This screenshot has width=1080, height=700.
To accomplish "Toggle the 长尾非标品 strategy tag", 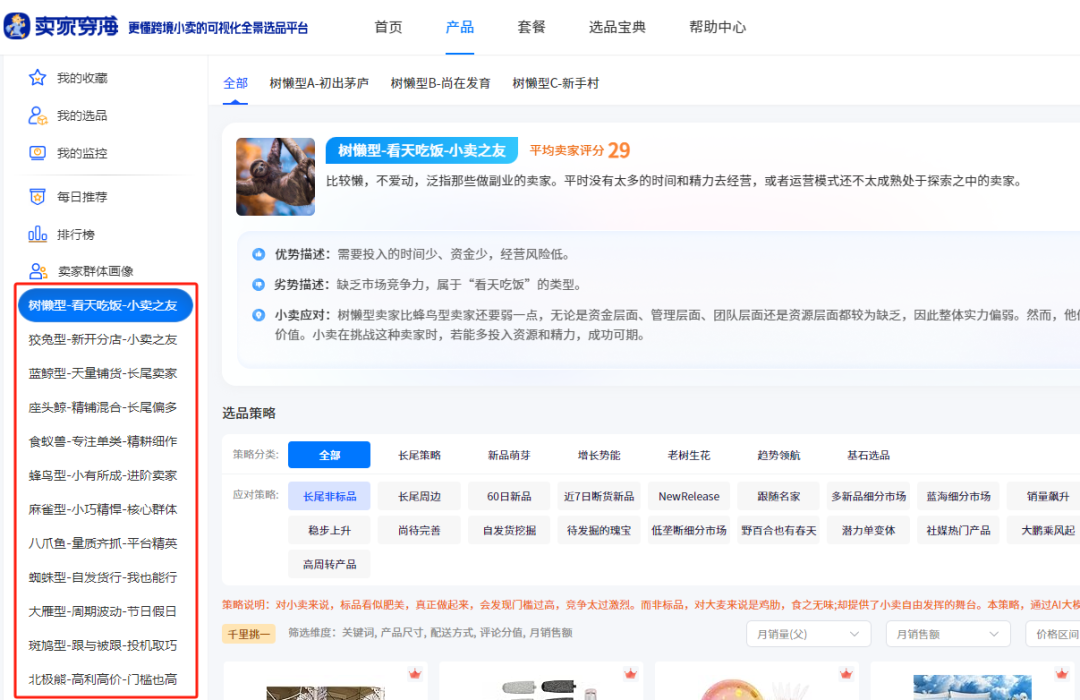I will tap(329, 496).
